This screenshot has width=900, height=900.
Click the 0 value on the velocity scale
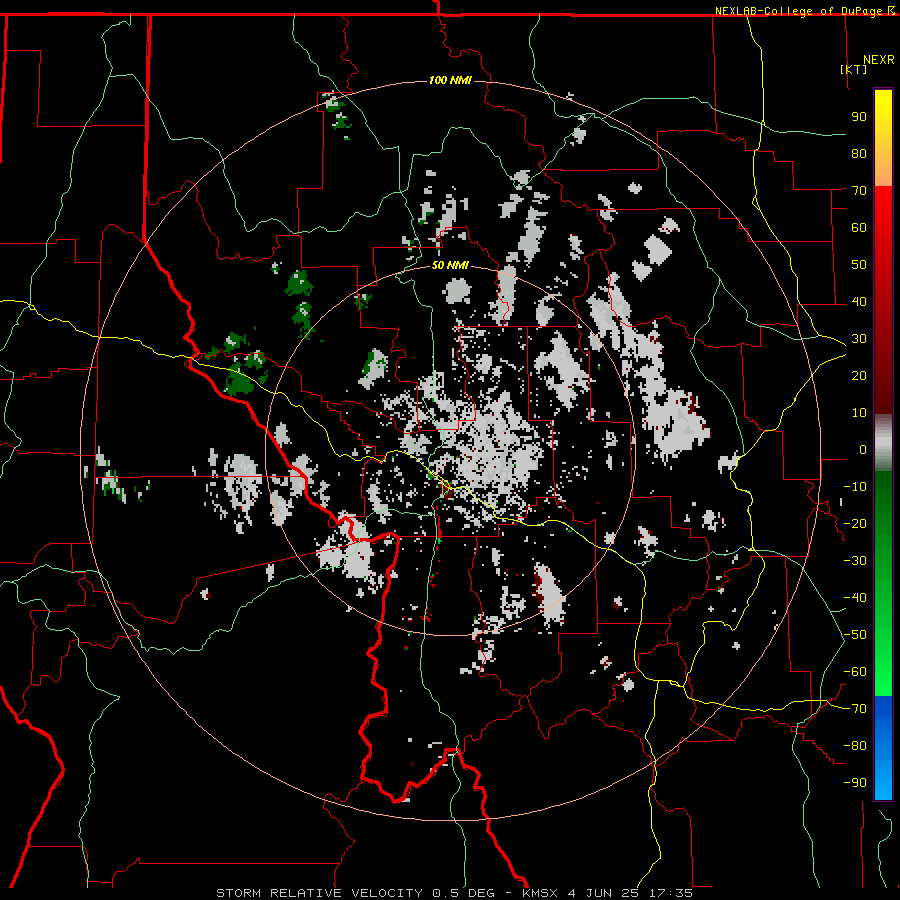pos(863,449)
